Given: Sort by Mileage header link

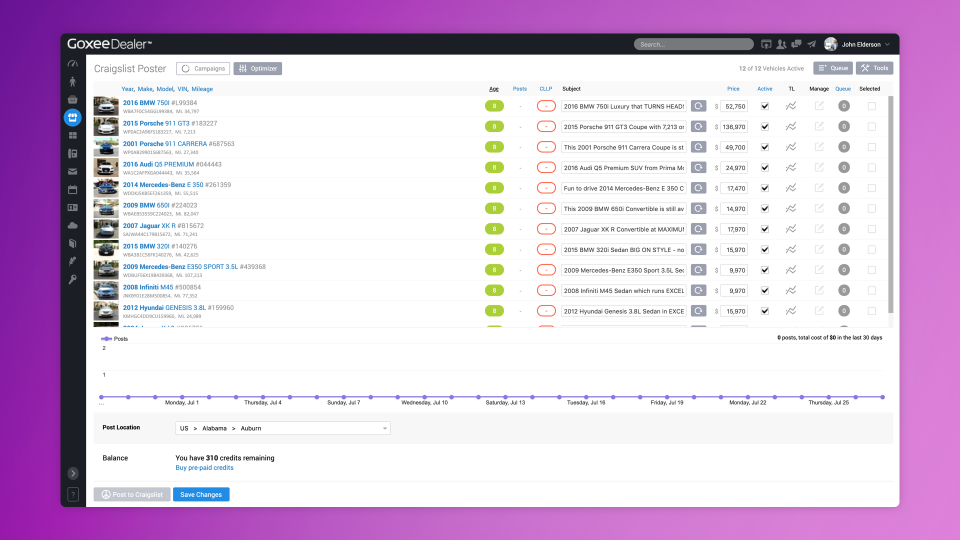Looking at the screenshot, I should [202, 89].
